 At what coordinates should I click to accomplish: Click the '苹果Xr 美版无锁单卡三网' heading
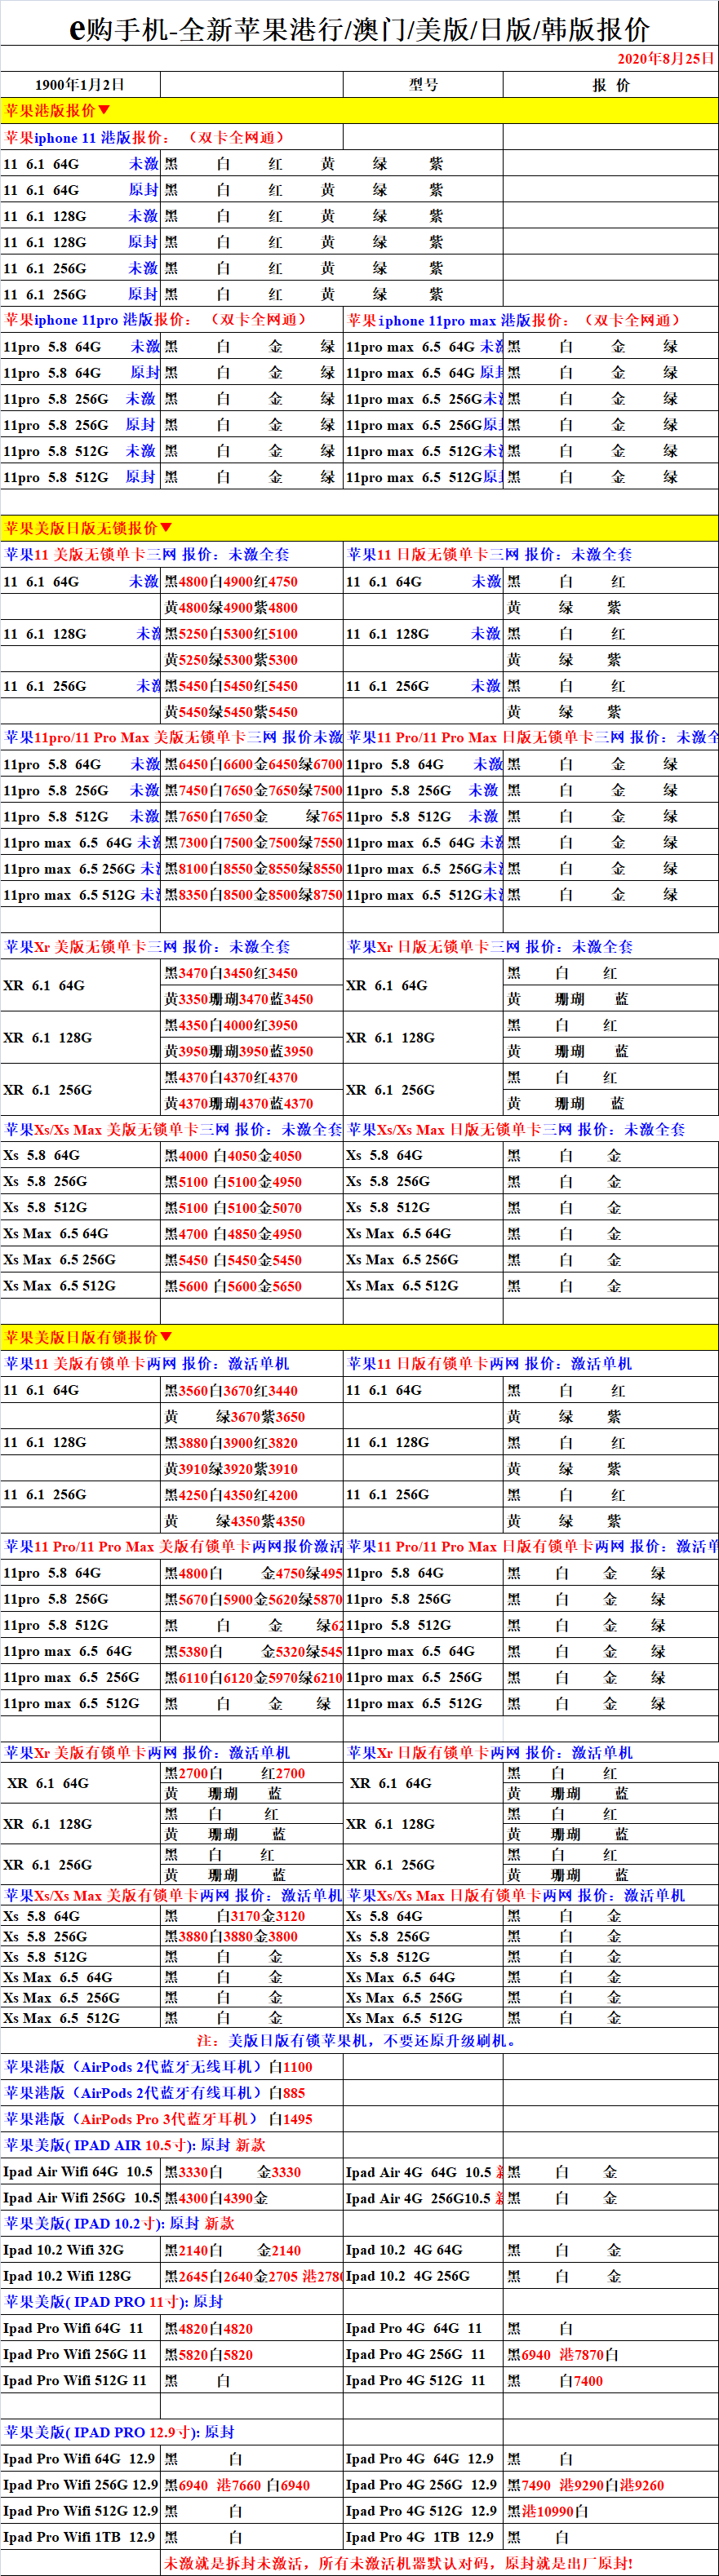click(147, 946)
